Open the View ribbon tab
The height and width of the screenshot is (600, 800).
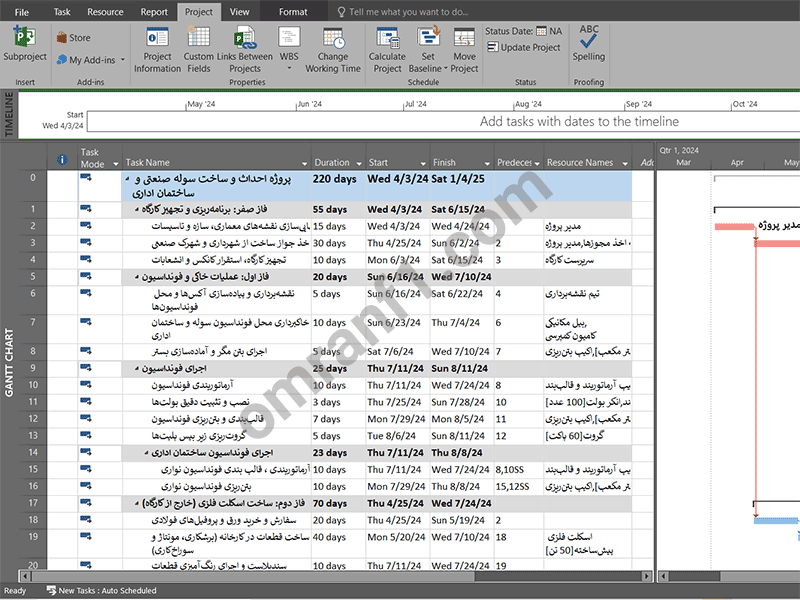(x=239, y=12)
